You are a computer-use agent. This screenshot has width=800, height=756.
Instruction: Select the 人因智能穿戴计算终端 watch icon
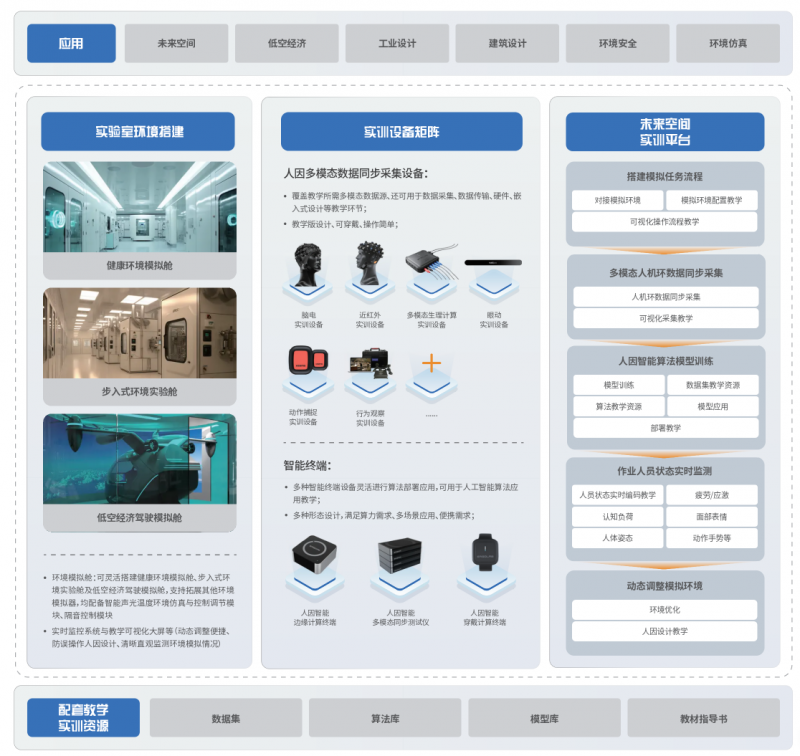coord(485,555)
